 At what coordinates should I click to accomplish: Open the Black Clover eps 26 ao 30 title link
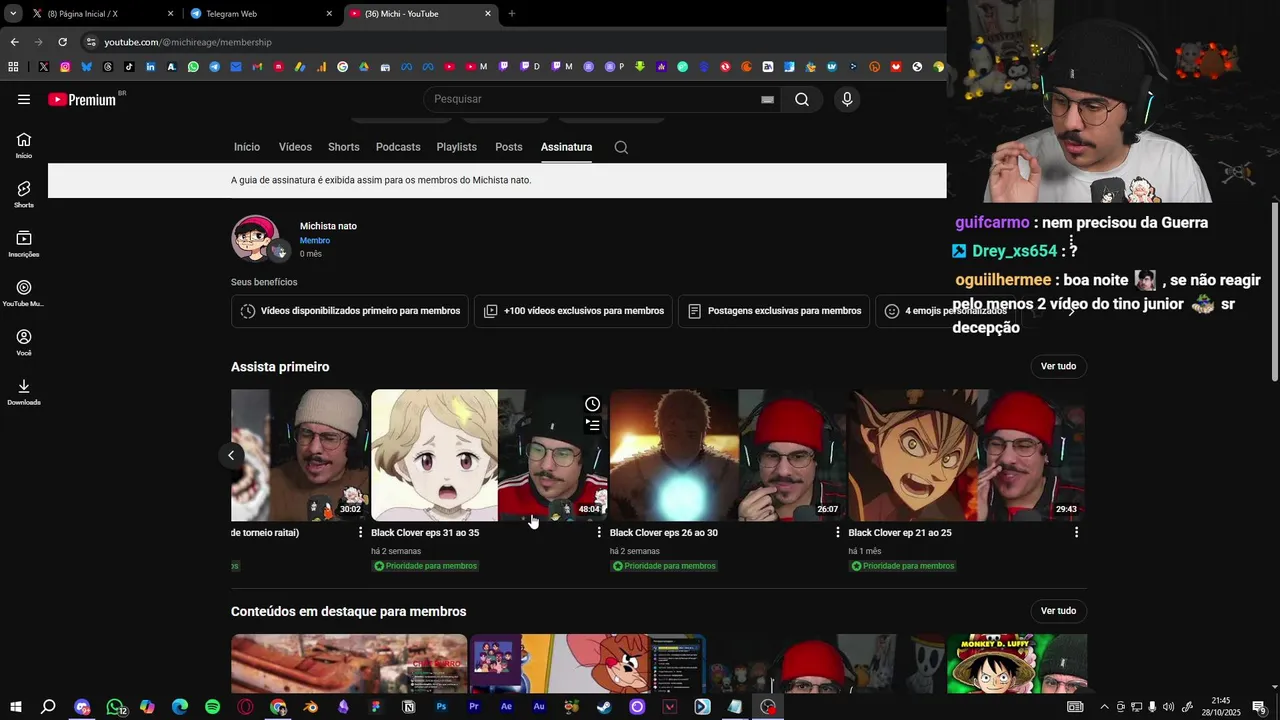664,533
